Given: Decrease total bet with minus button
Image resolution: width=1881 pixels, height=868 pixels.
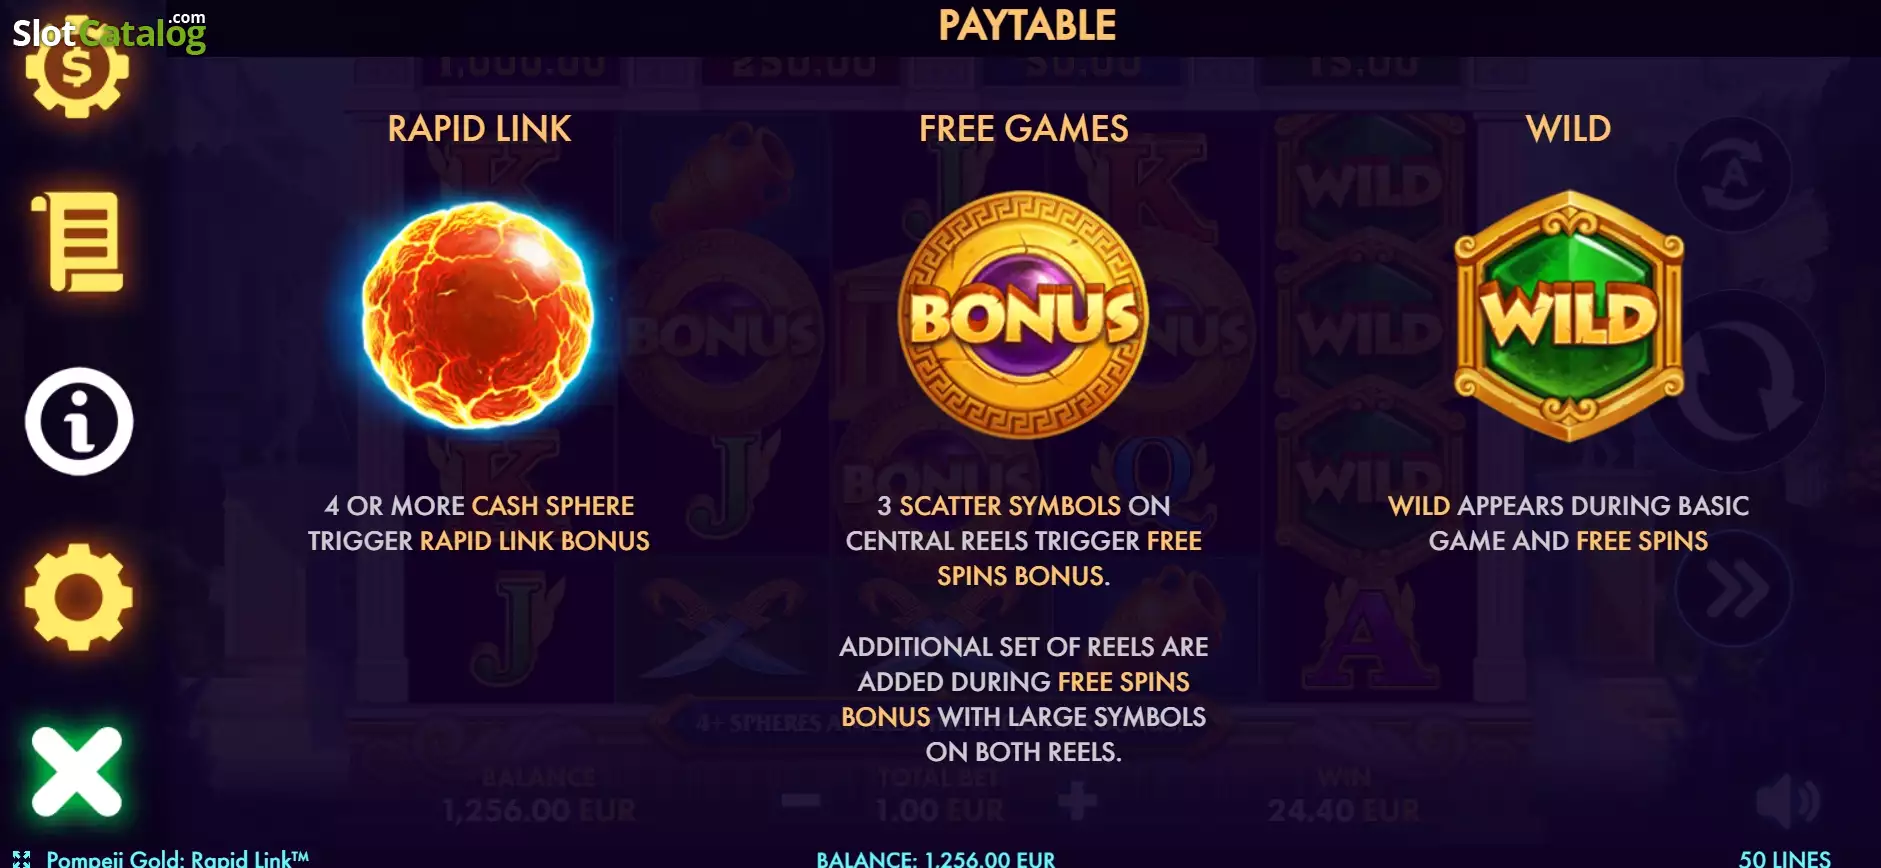Looking at the screenshot, I should coord(801,800).
